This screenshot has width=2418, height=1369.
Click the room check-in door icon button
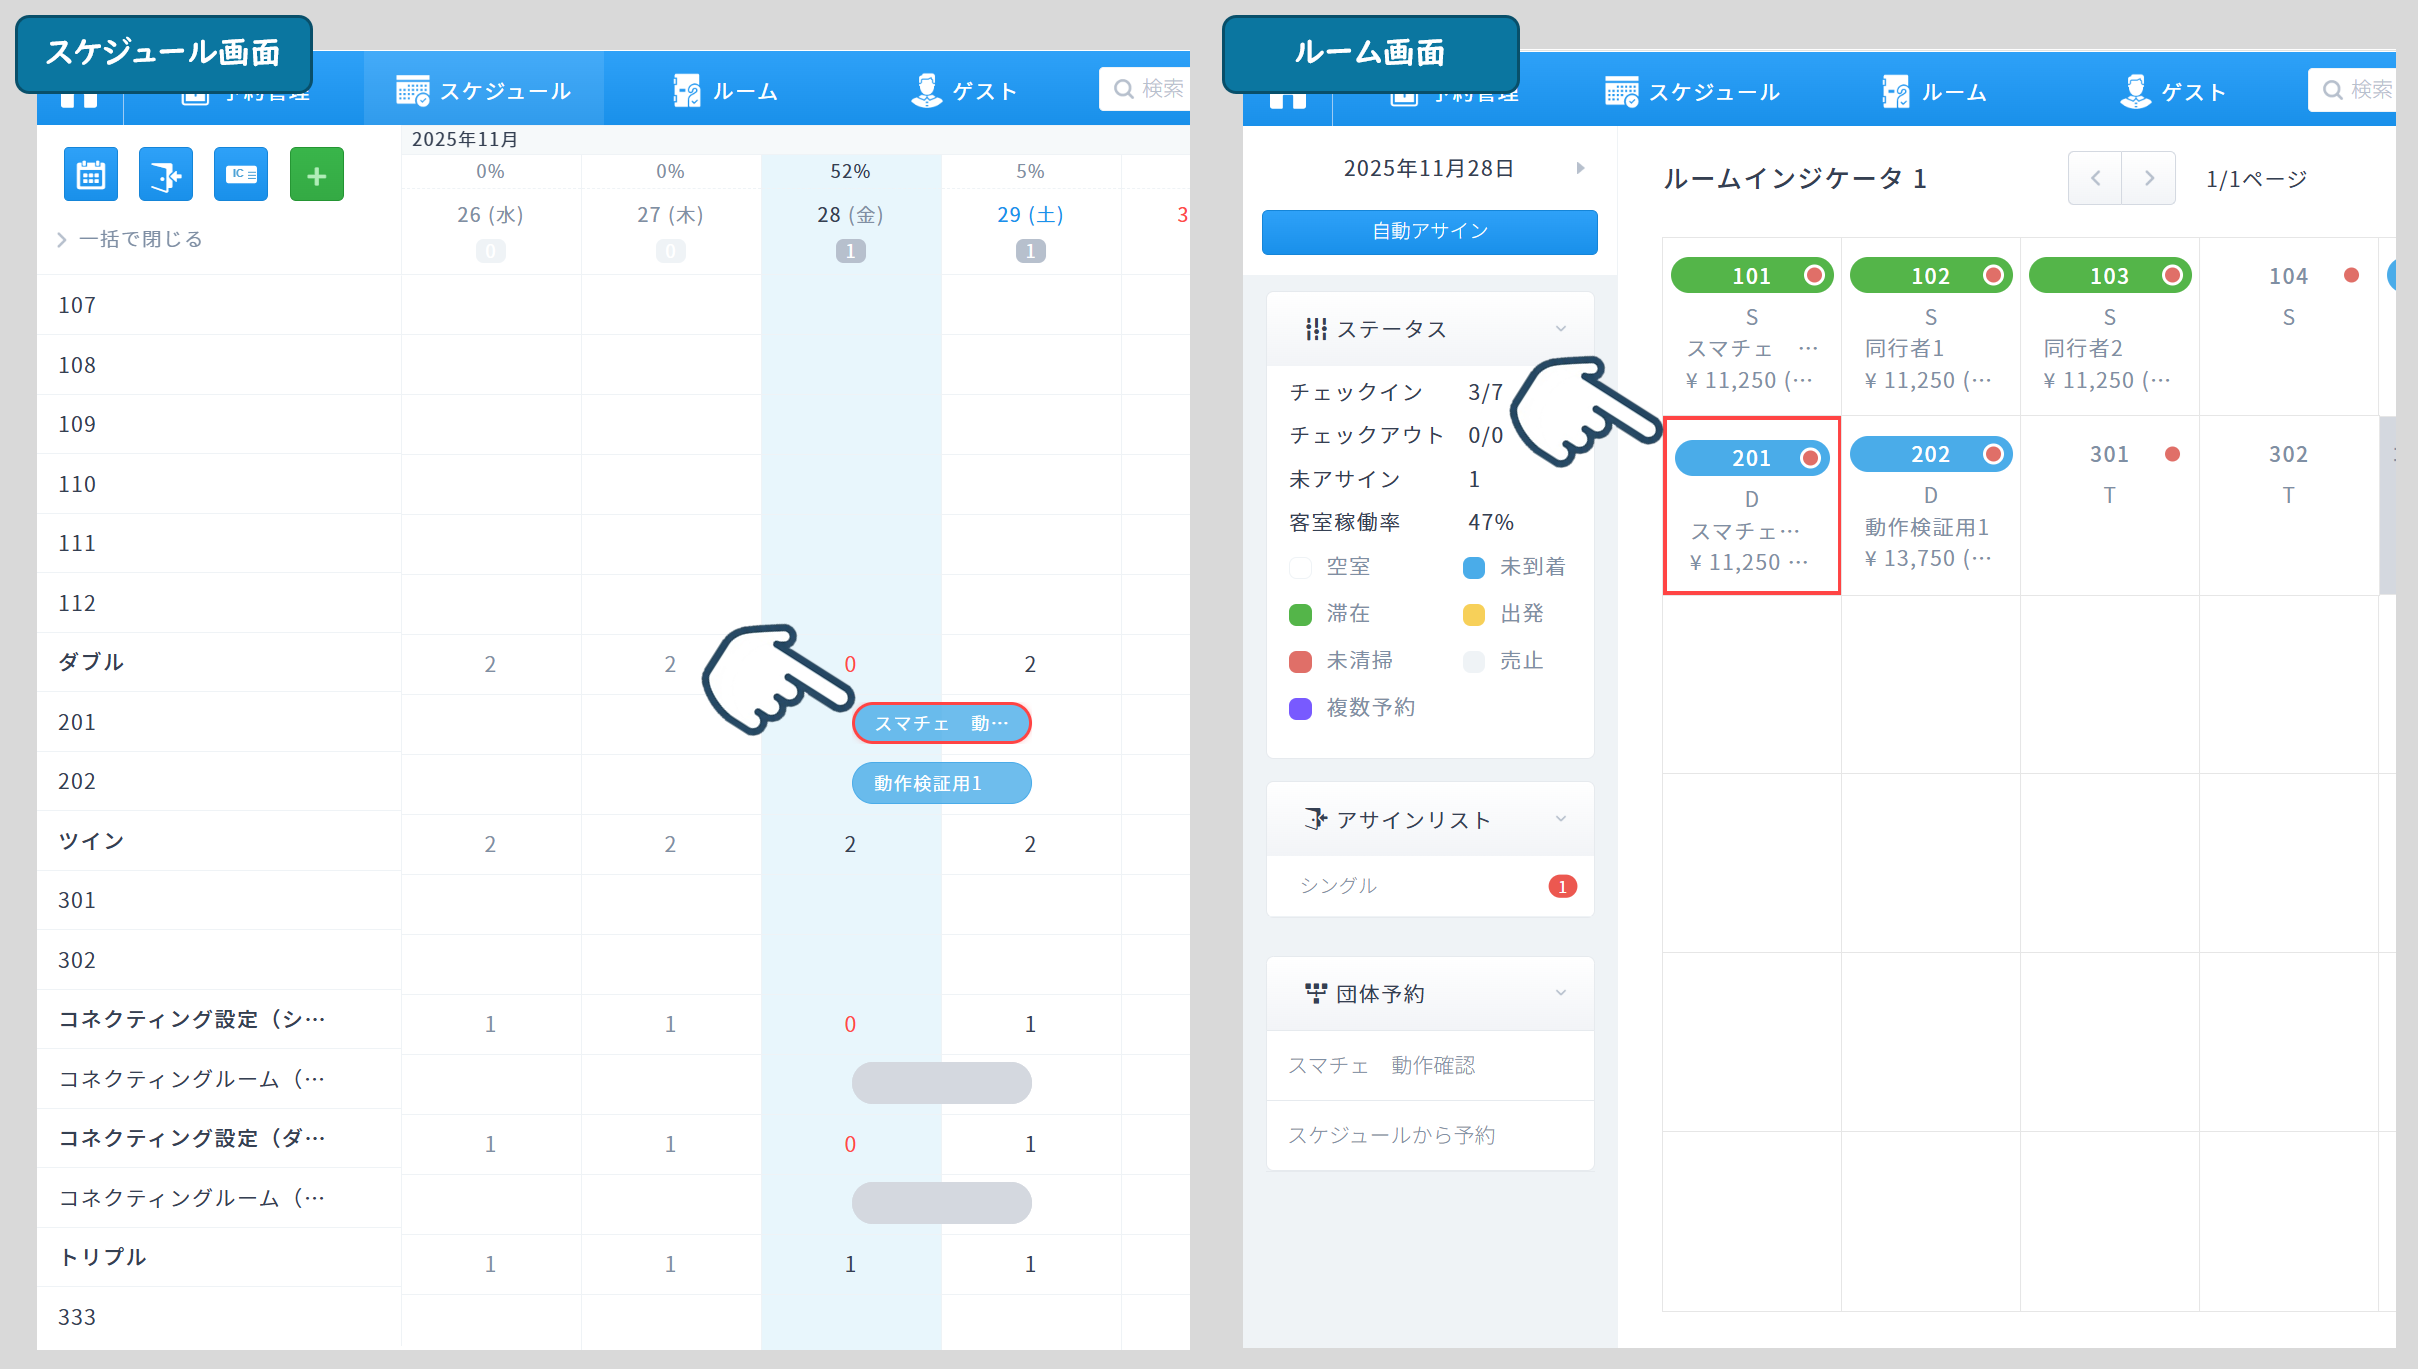tap(166, 175)
